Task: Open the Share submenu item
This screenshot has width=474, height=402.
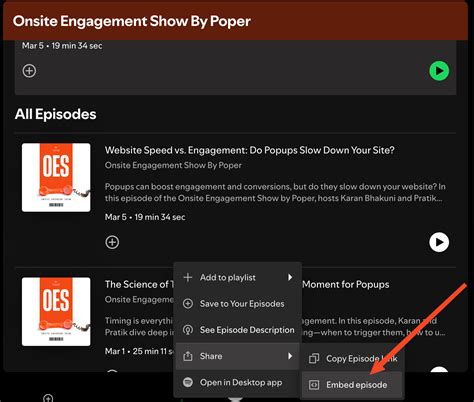Action: [x=238, y=356]
